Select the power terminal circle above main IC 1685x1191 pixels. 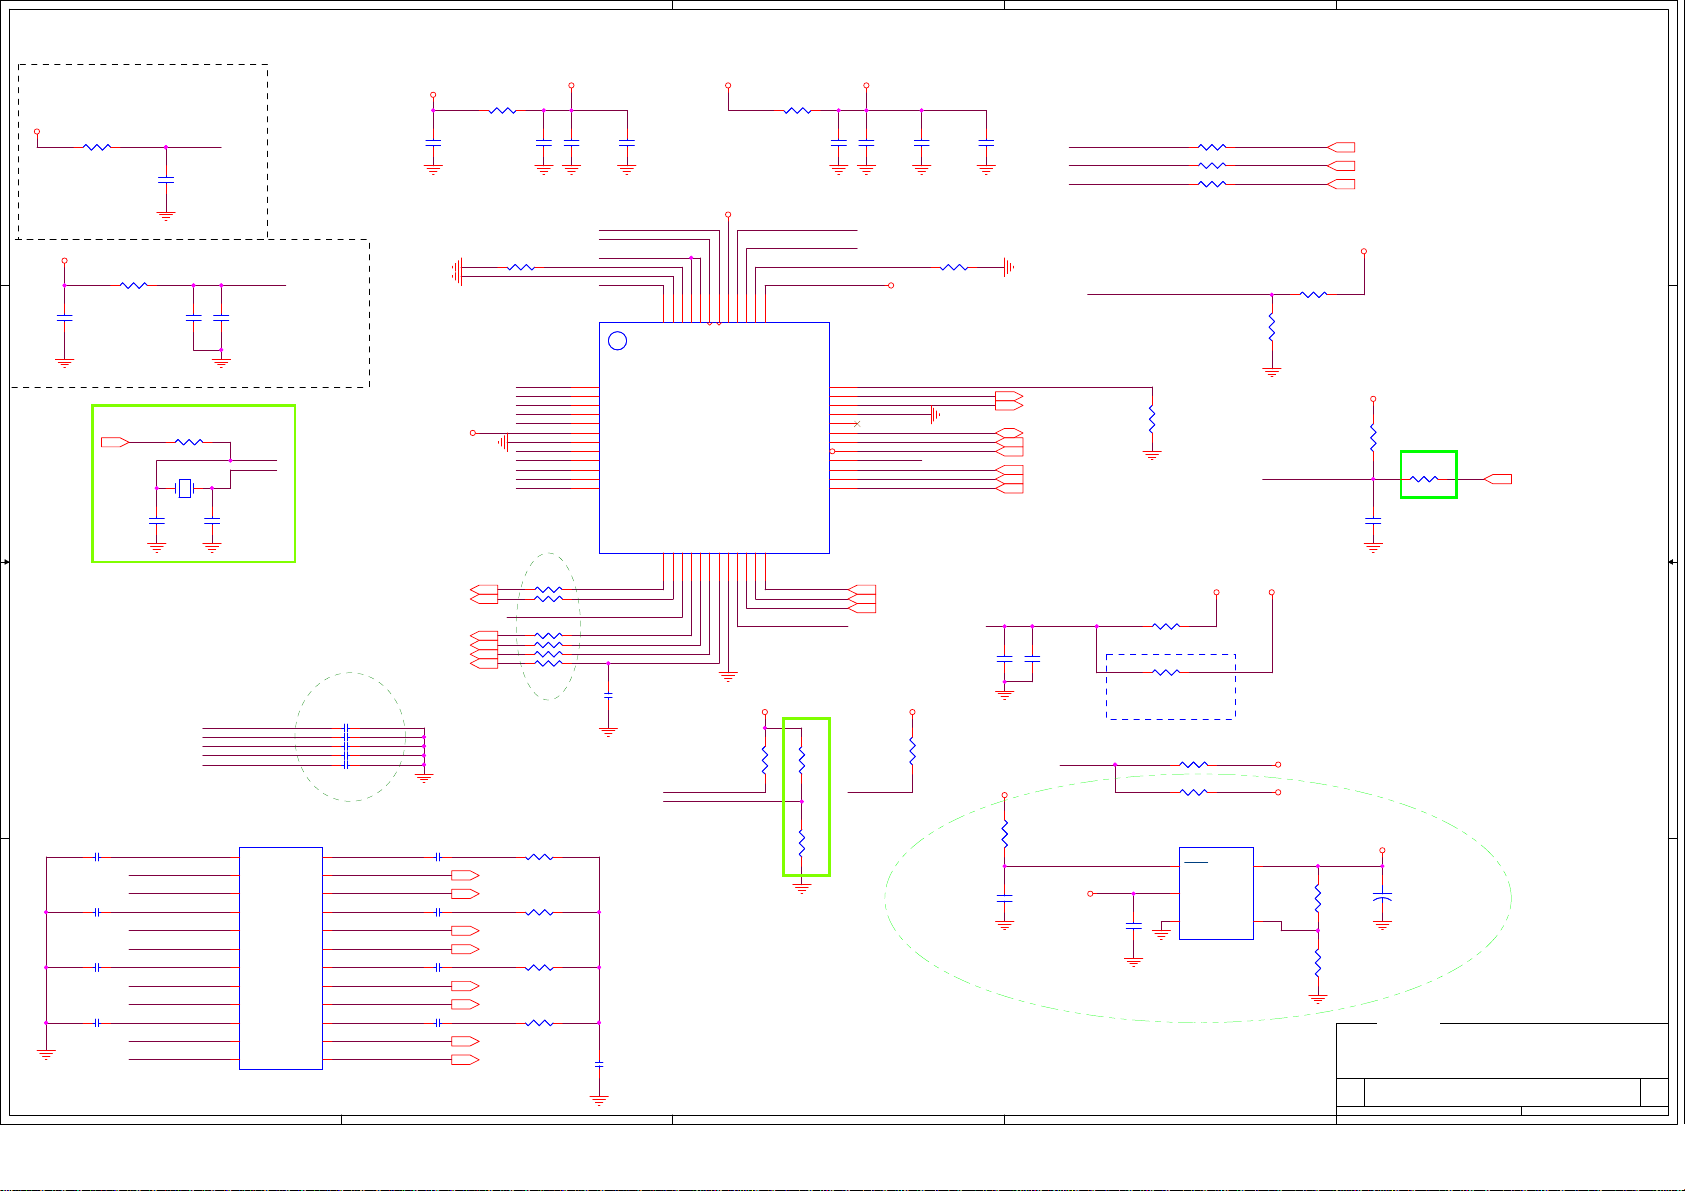(728, 215)
